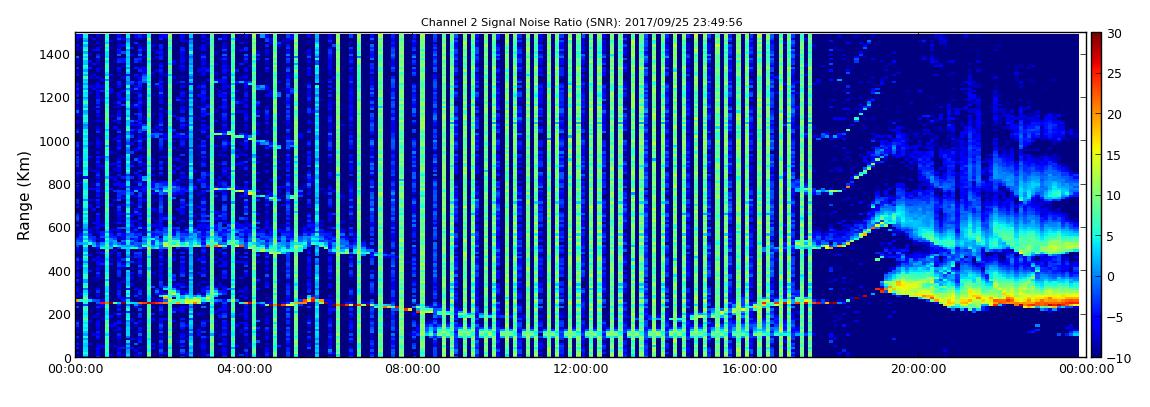Click the colorbar value 25 label
Viewport: 1150px width, 407px height.
[1114, 74]
